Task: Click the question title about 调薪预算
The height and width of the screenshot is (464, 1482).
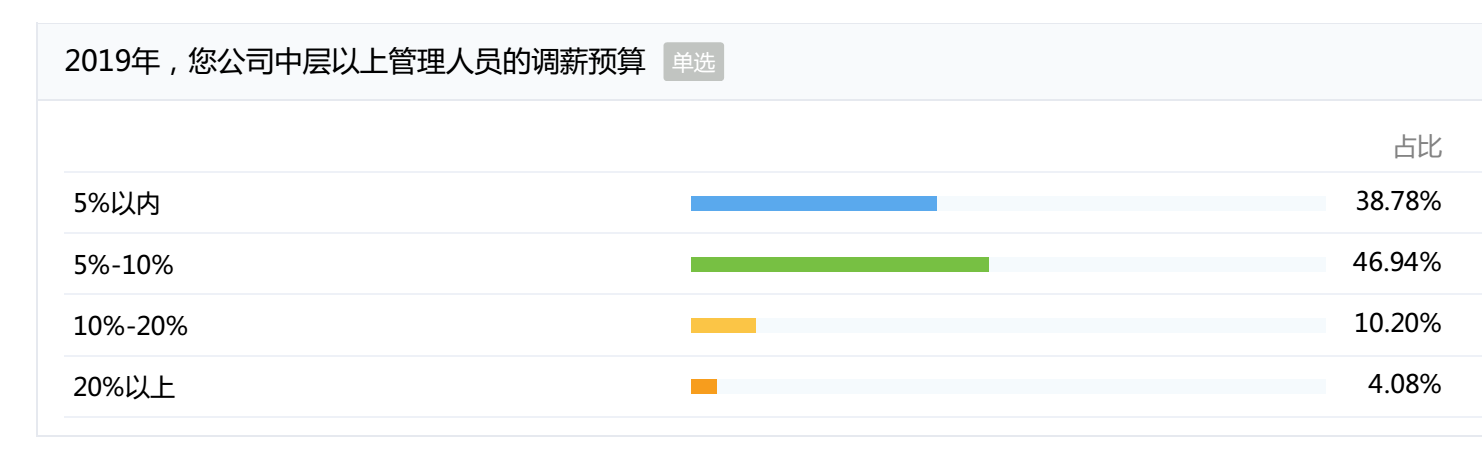Action: 355,62
